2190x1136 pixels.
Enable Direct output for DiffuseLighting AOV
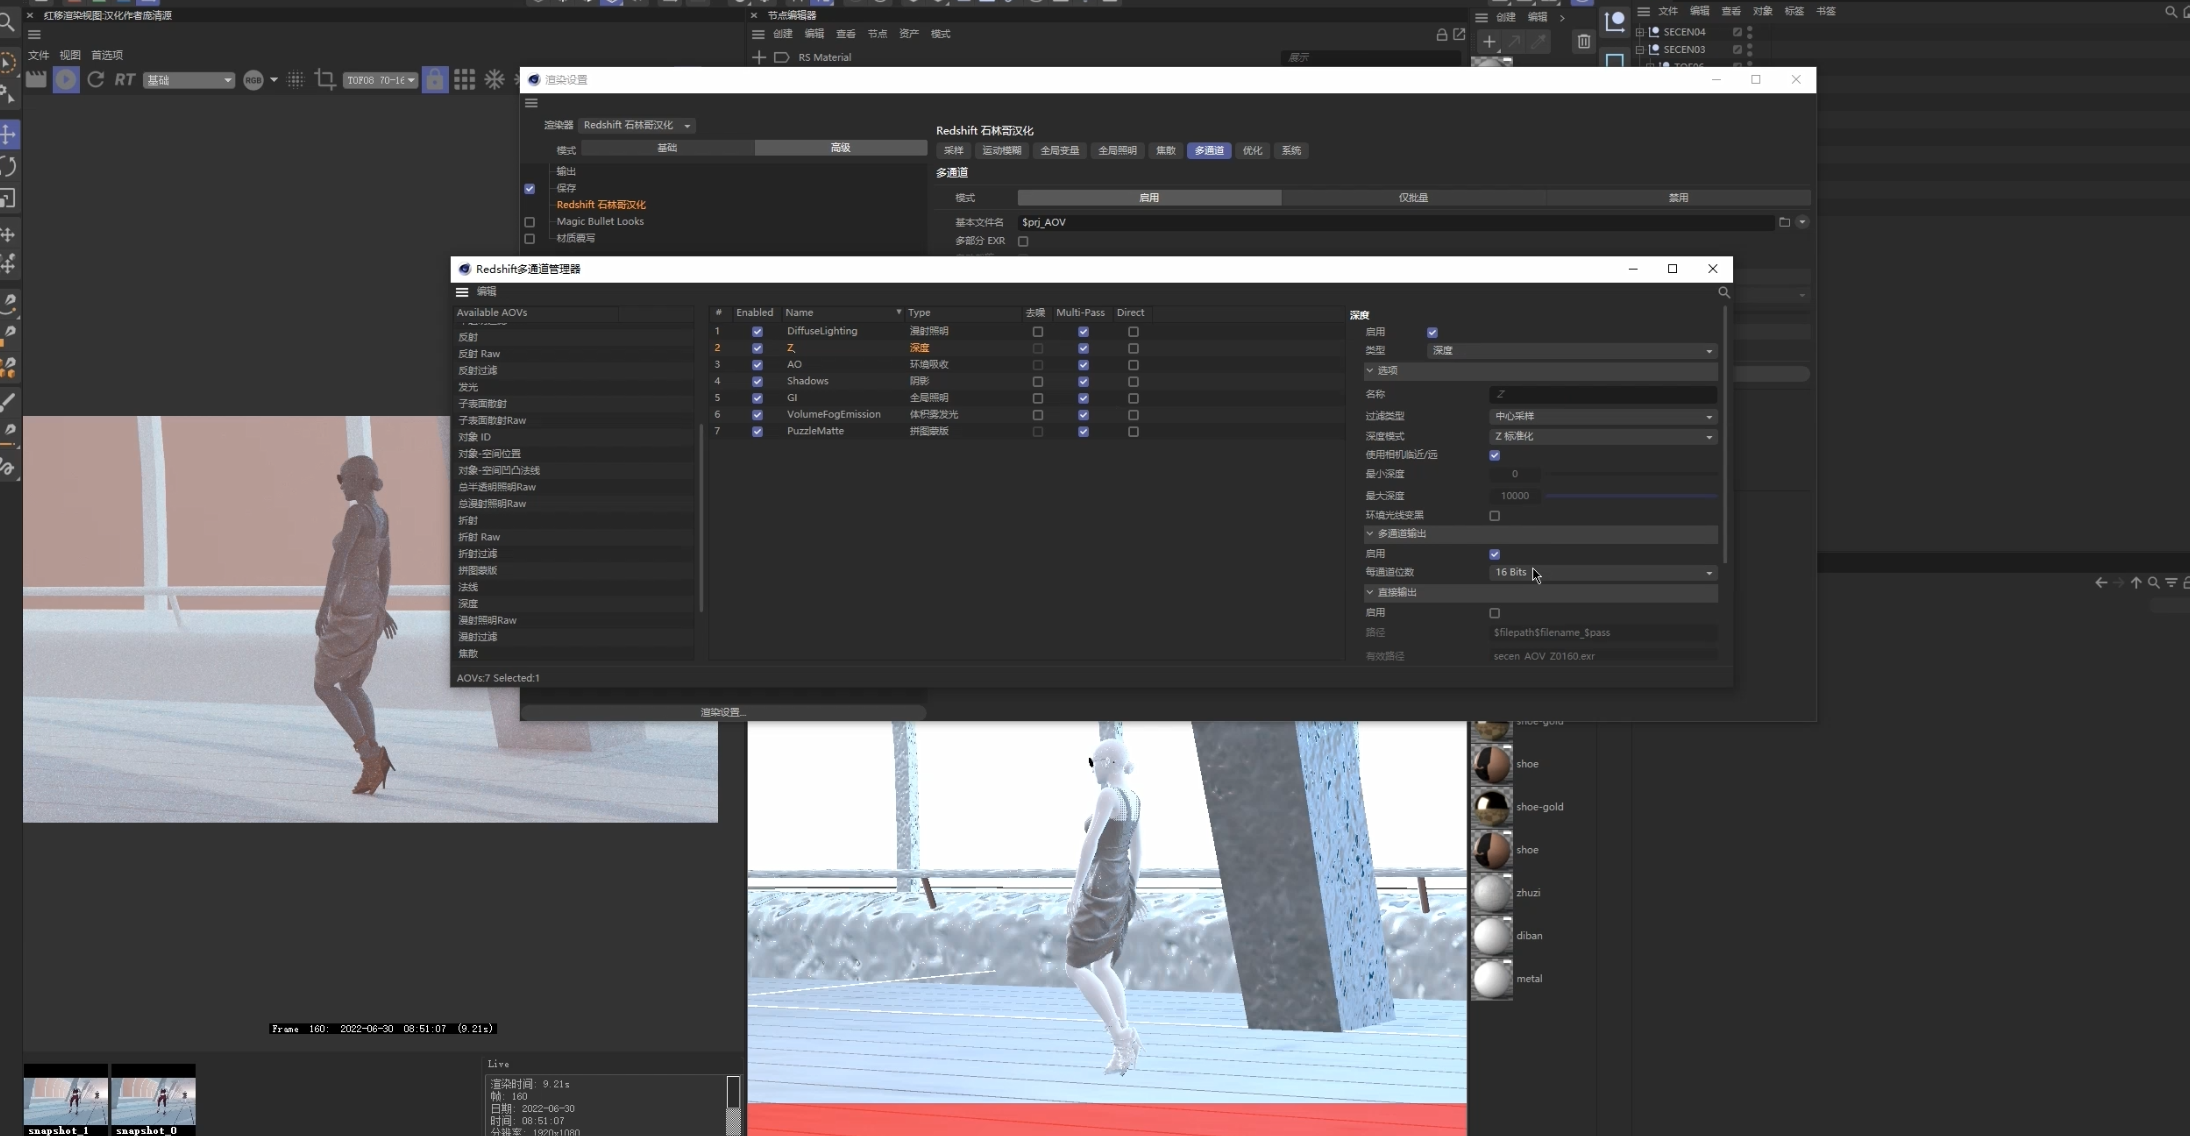1133,332
